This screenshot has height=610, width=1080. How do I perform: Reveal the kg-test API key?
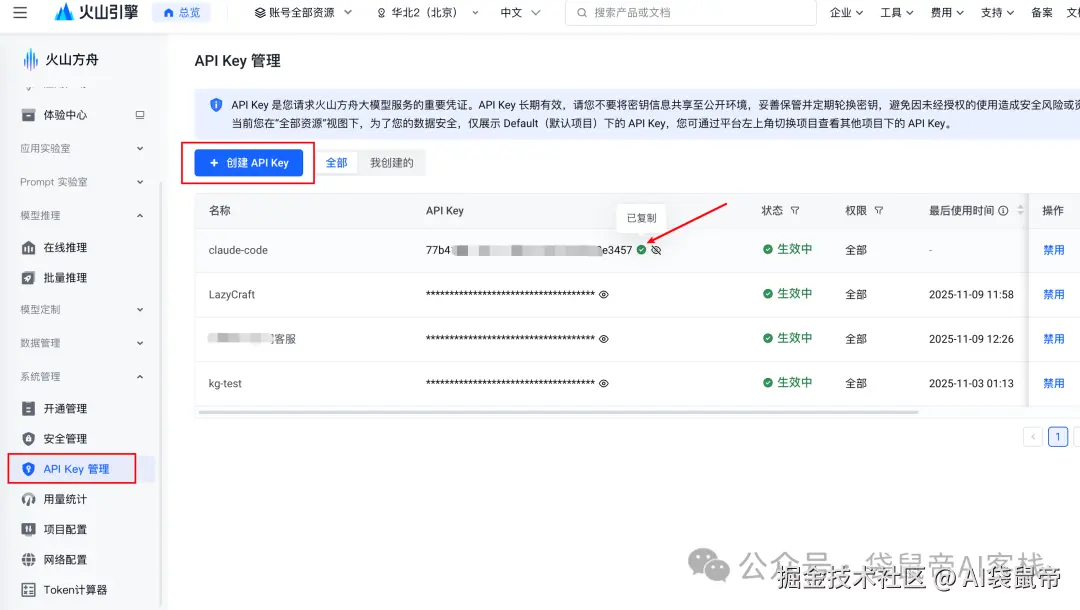pyautogui.click(x=603, y=383)
